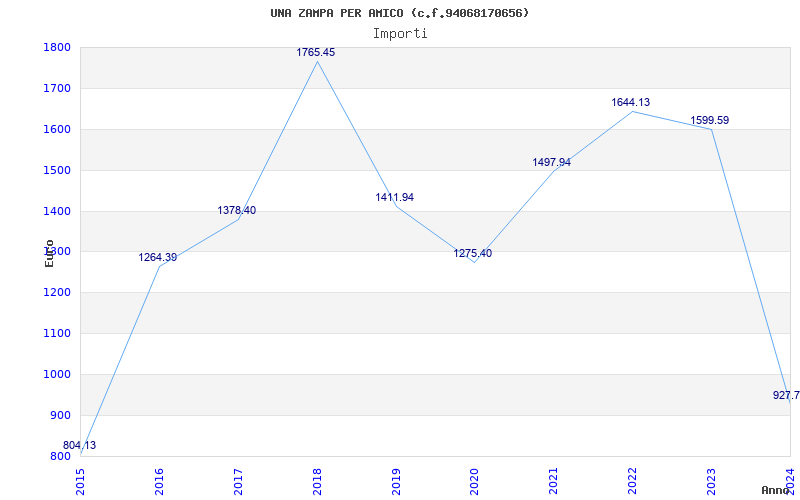Click the 2017 x-axis label
The width and height of the screenshot is (800, 500).
point(238,482)
